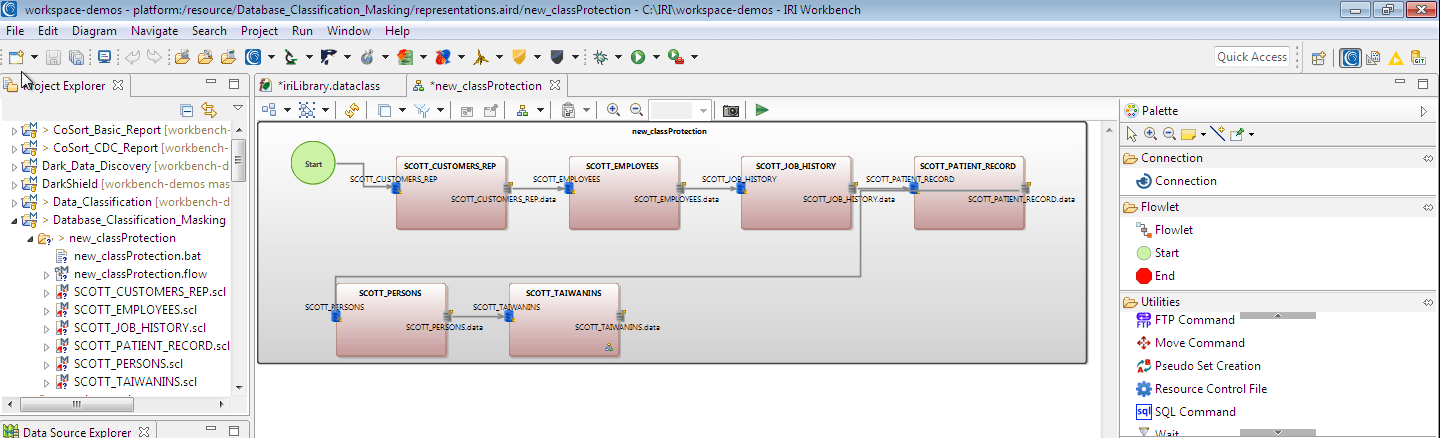Open Project Explorer View Menu triangle
This screenshot has height=438, width=1440.
click(238, 108)
